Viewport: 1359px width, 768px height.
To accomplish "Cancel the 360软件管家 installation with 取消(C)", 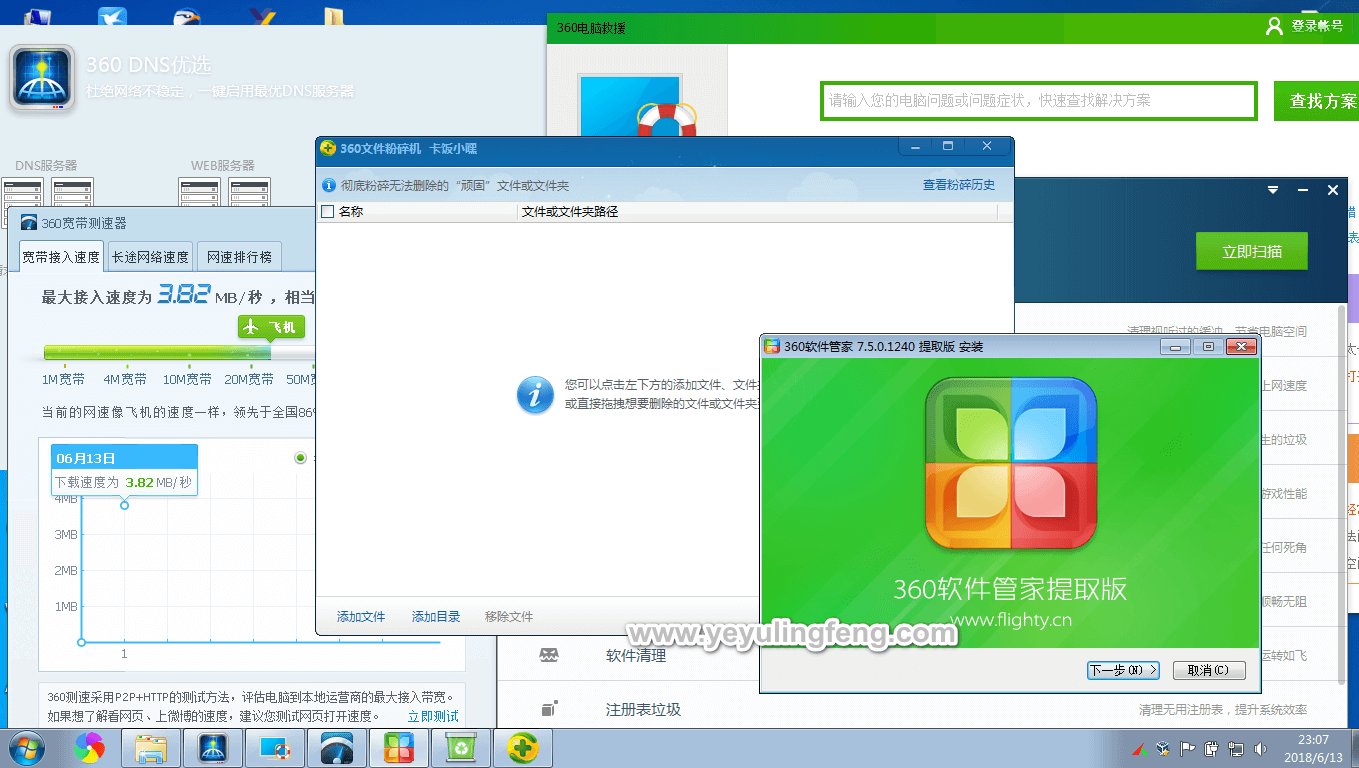I will click(1209, 670).
